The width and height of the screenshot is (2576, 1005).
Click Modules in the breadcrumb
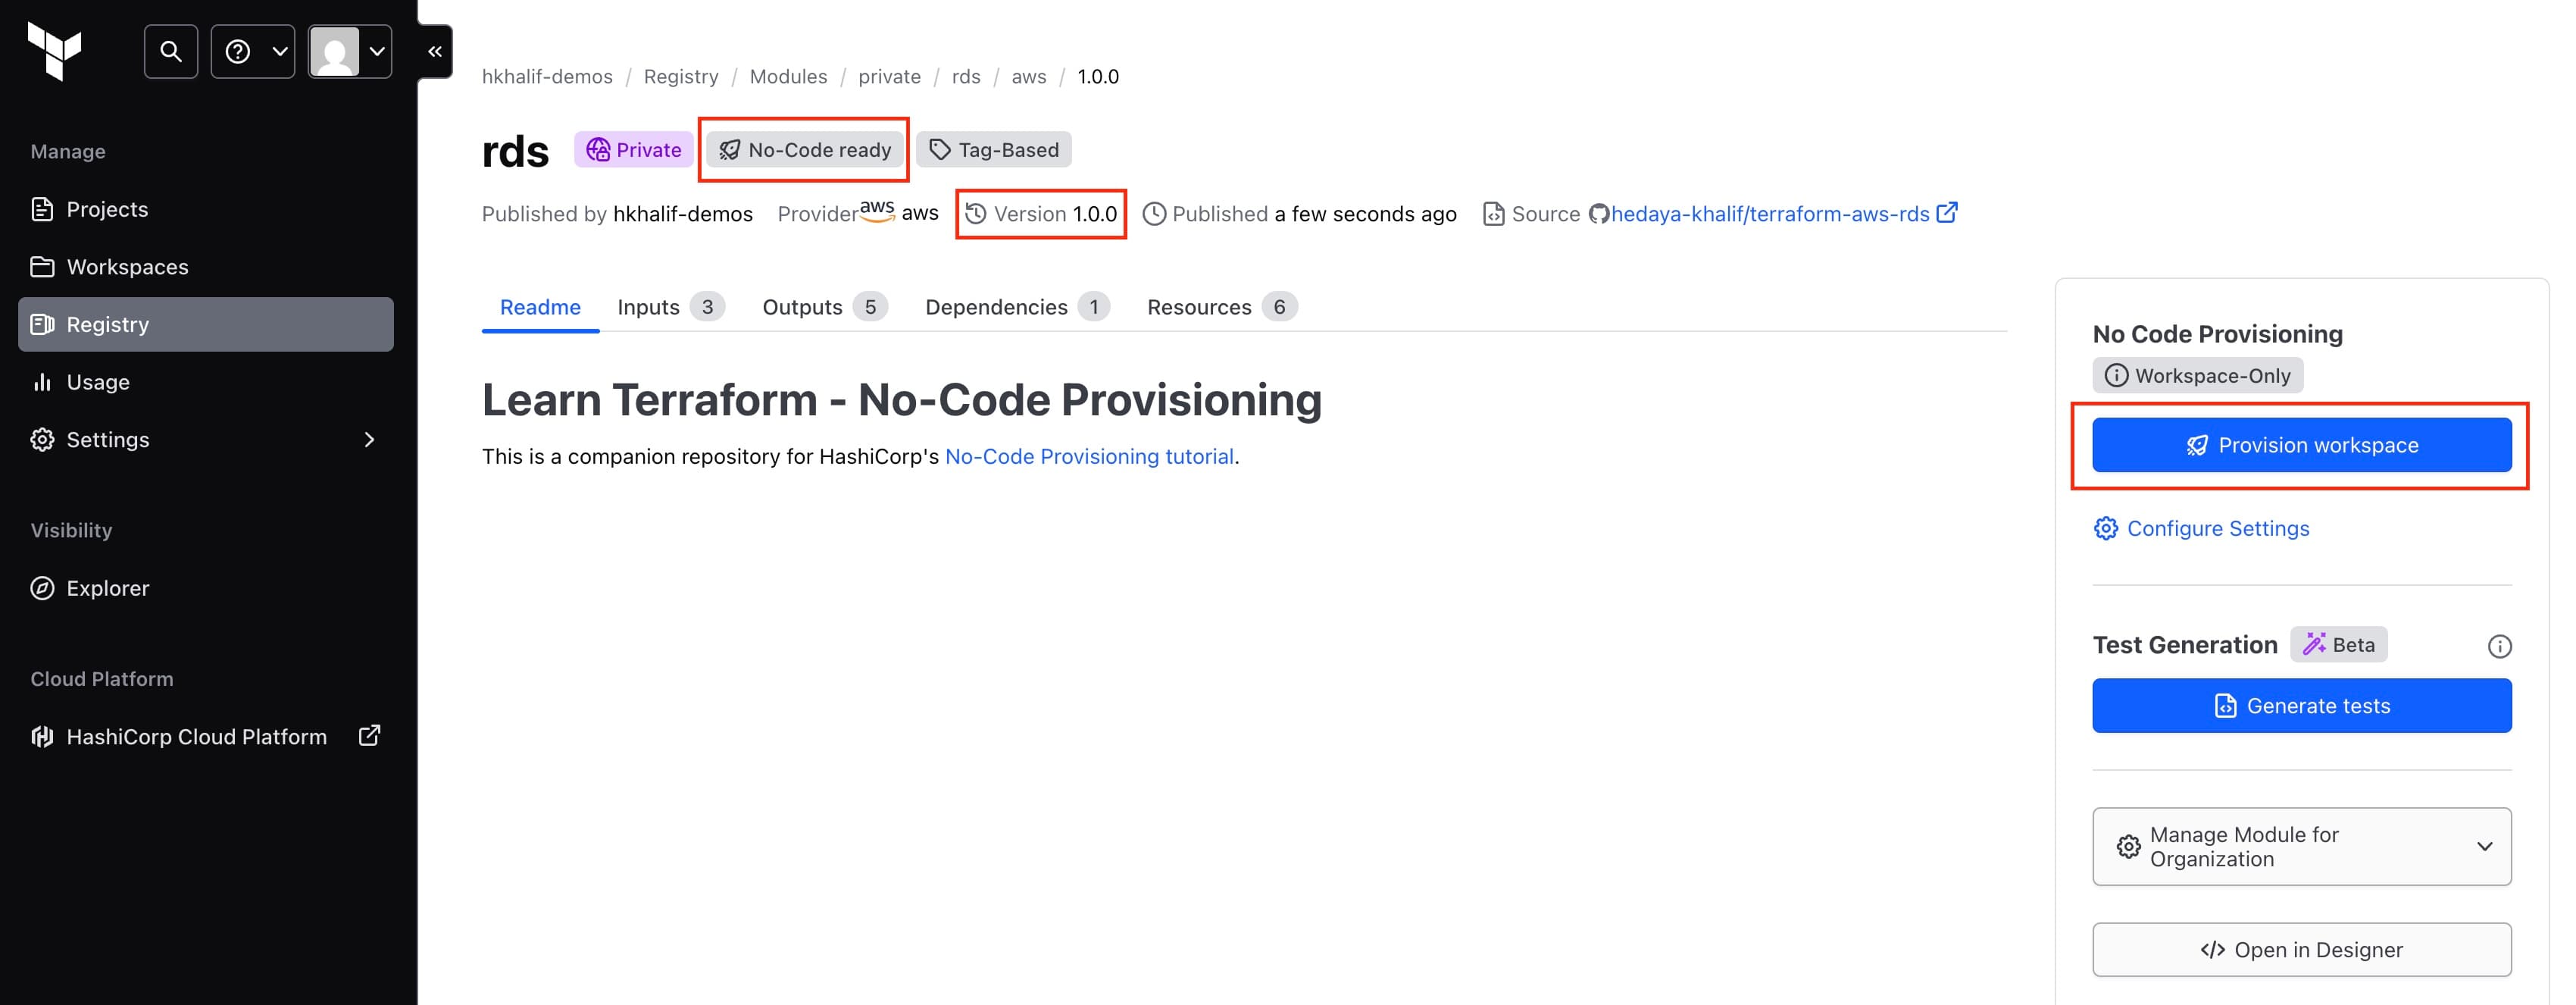tap(788, 77)
